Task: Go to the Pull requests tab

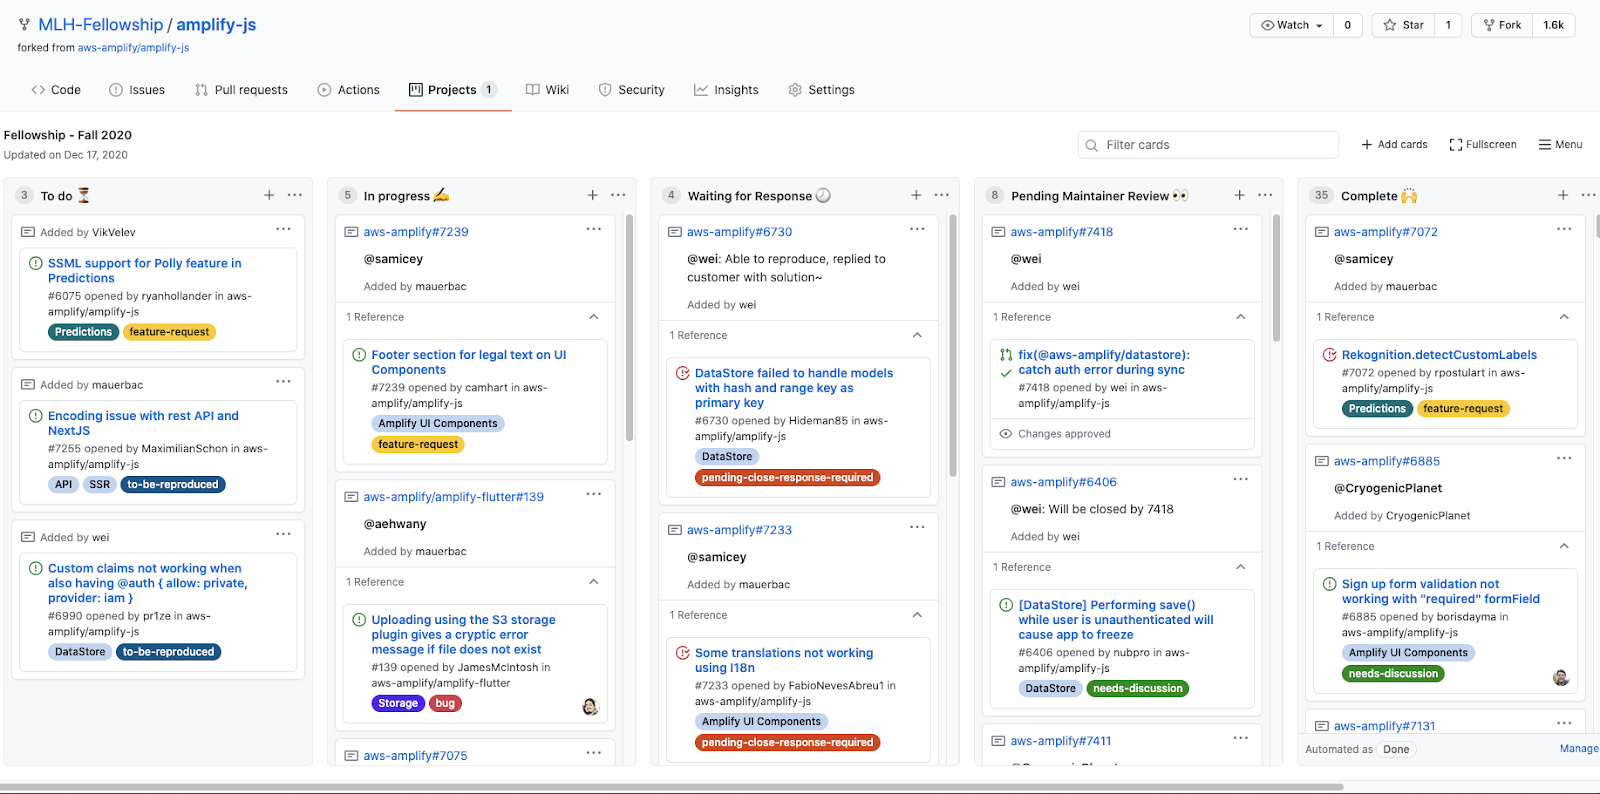Action: tap(241, 90)
